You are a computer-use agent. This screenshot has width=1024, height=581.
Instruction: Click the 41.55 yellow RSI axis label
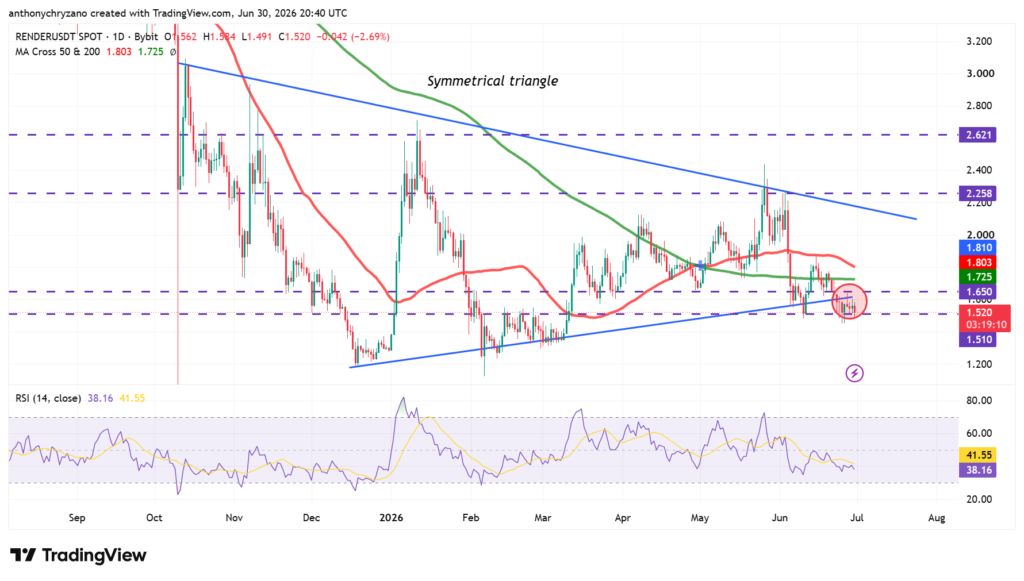pyautogui.click(x=978, y=455)
